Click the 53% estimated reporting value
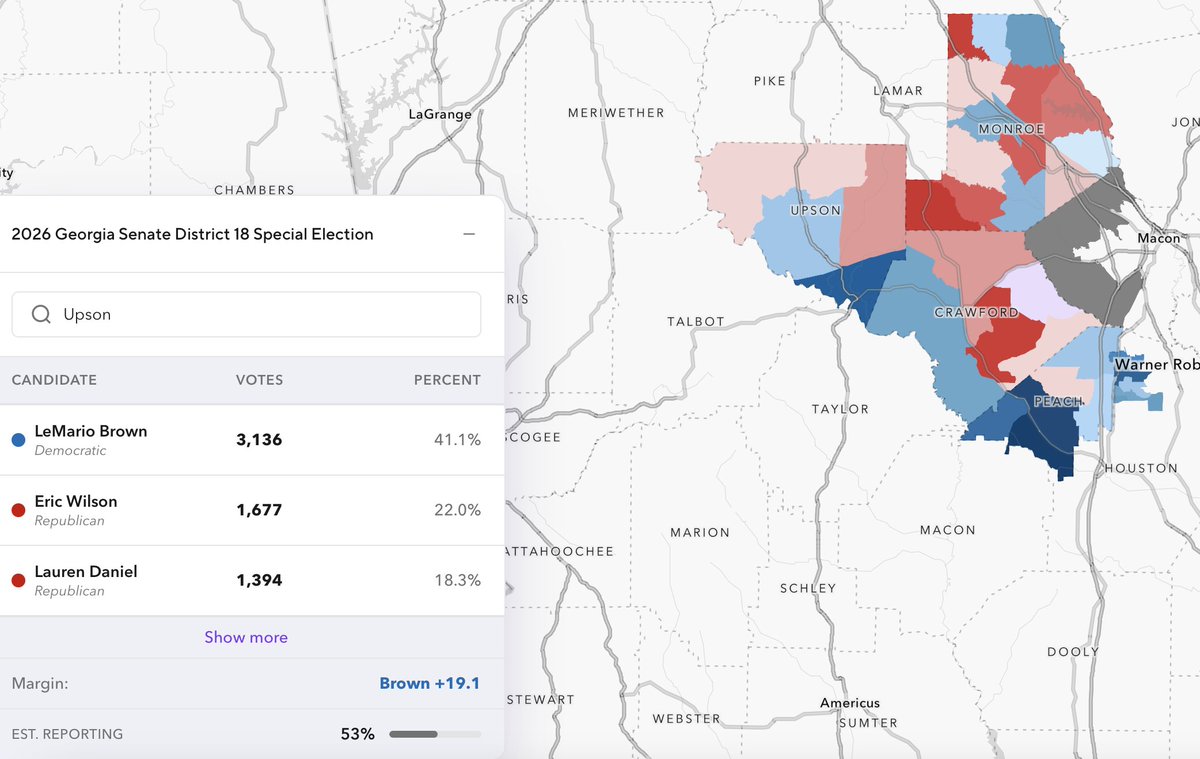The height and width of the screenshot is (759, 1200). 358,734
